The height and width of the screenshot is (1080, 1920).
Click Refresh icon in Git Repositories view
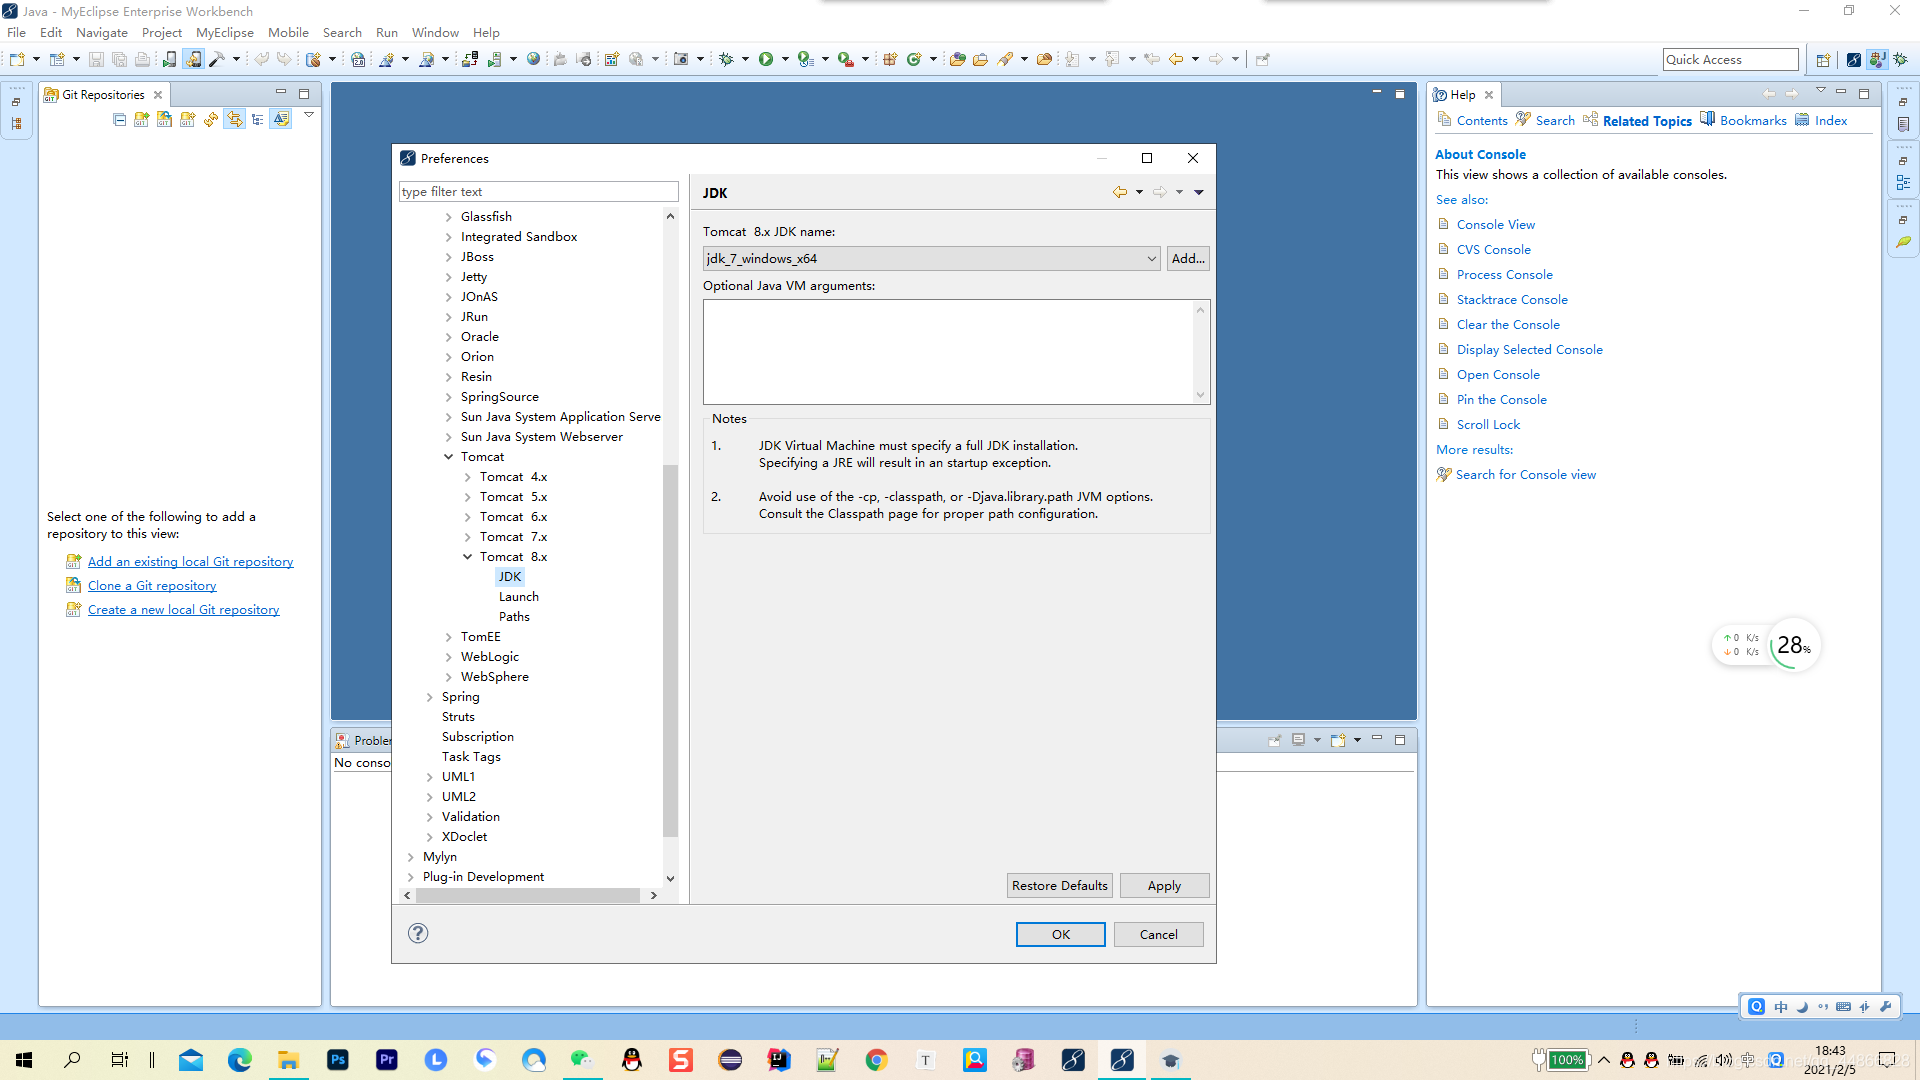click(x=211, y=120)
